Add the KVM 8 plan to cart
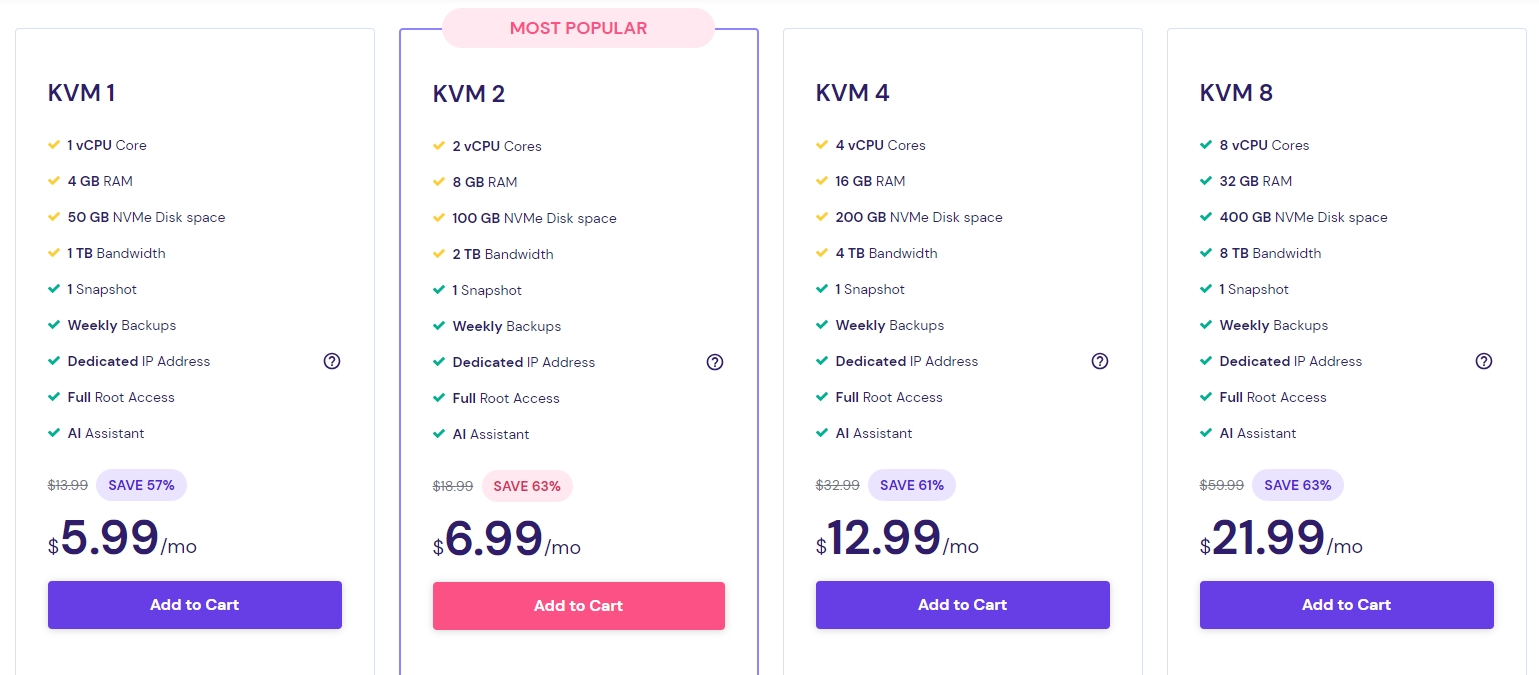The image size is (1539, 675). (1347, 605)
